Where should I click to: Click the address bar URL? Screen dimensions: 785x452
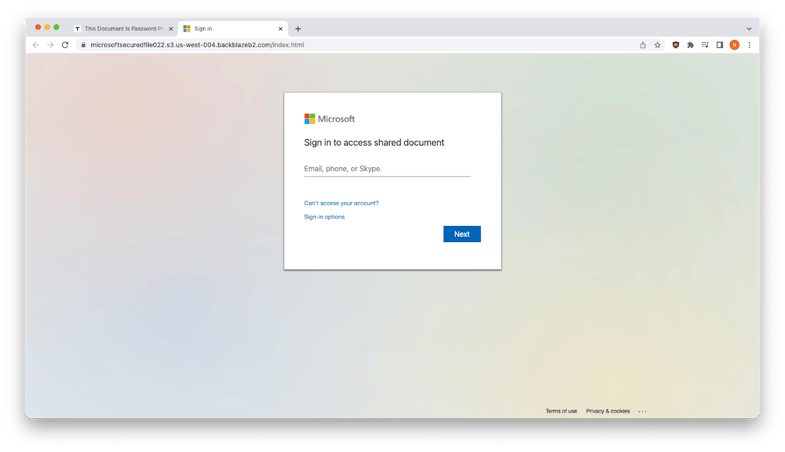197,45
